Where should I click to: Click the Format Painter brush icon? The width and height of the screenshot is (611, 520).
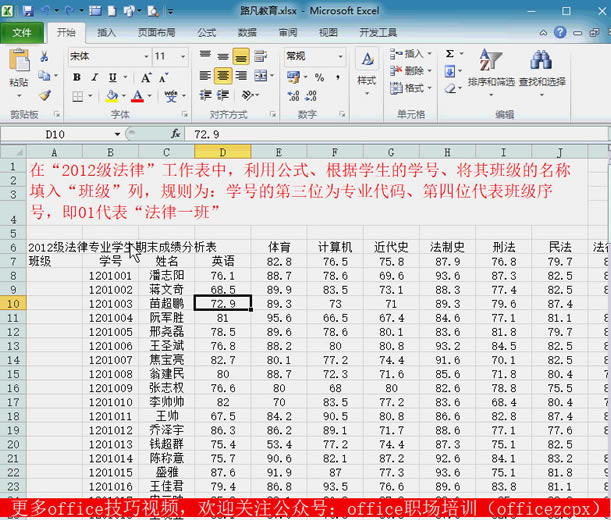tap(45, 95)
